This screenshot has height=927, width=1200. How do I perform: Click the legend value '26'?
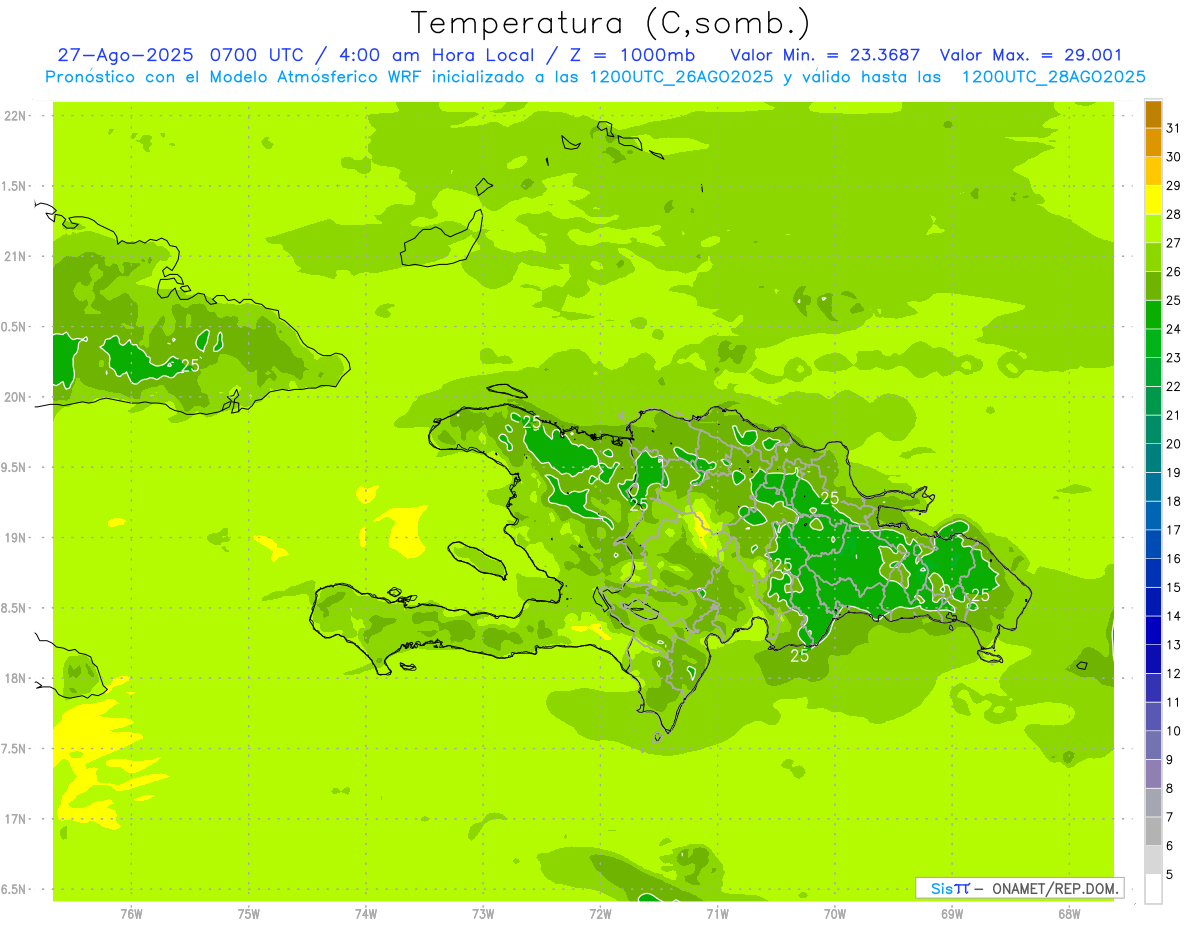click(x=1174, y=271)
